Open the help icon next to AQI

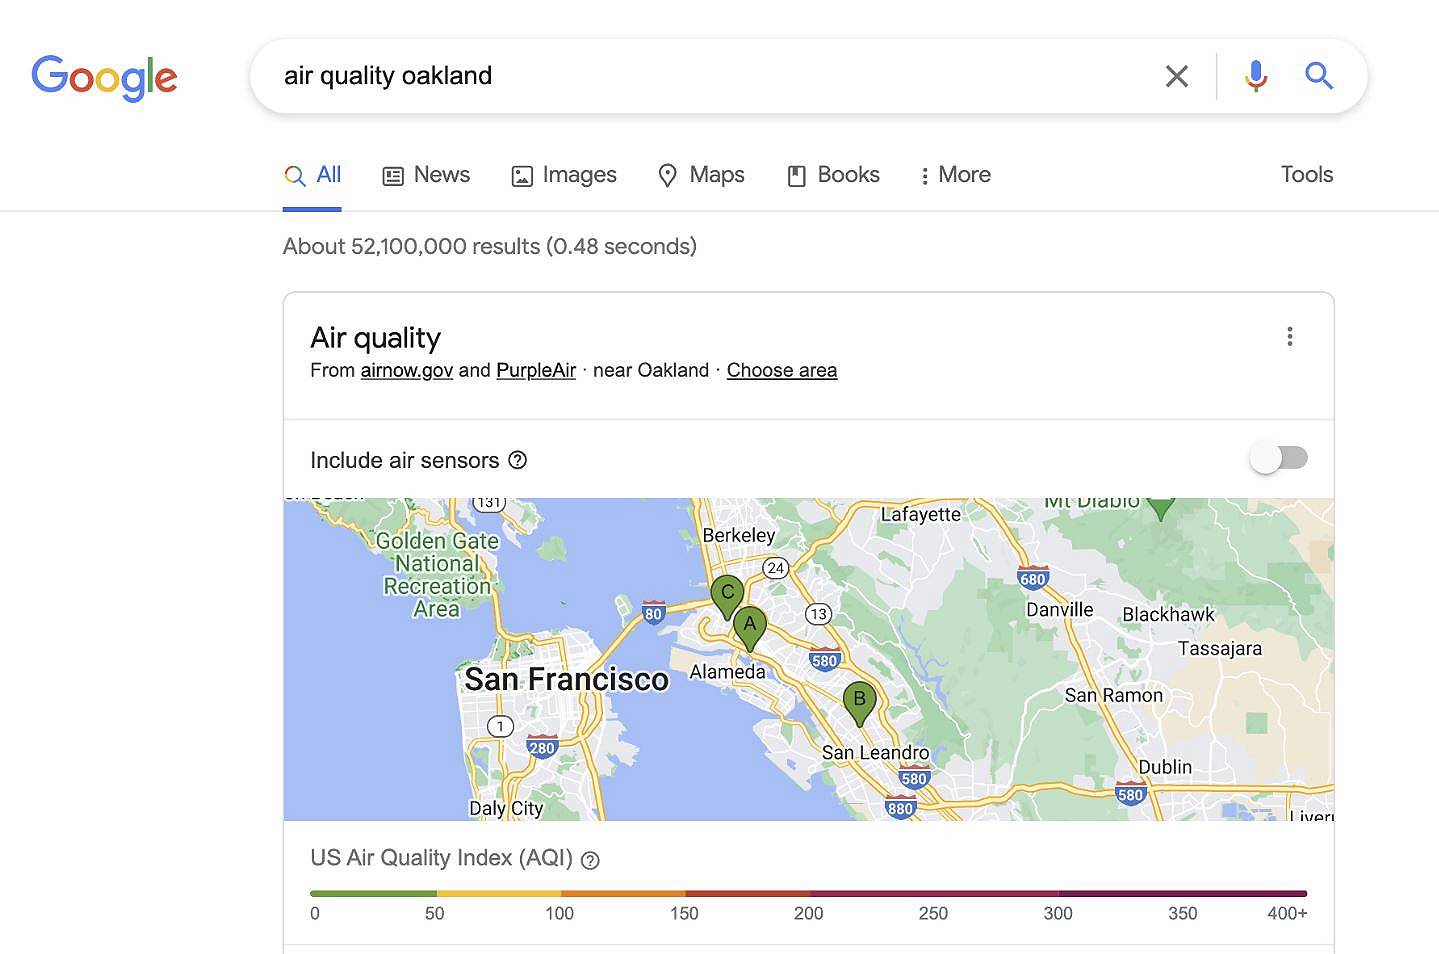pyautogui.click(x=589, y=860)
